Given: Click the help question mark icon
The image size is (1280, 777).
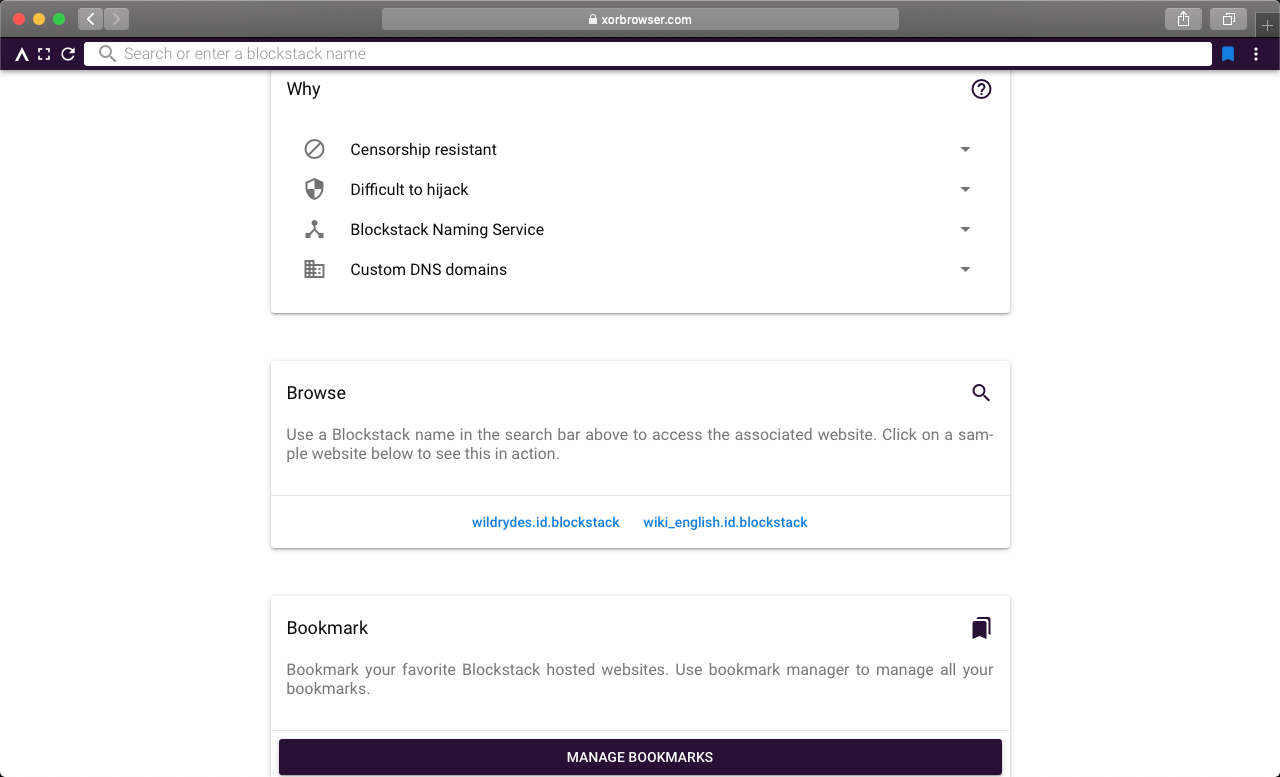Looking at the screenshot, I should pos(981,89).
